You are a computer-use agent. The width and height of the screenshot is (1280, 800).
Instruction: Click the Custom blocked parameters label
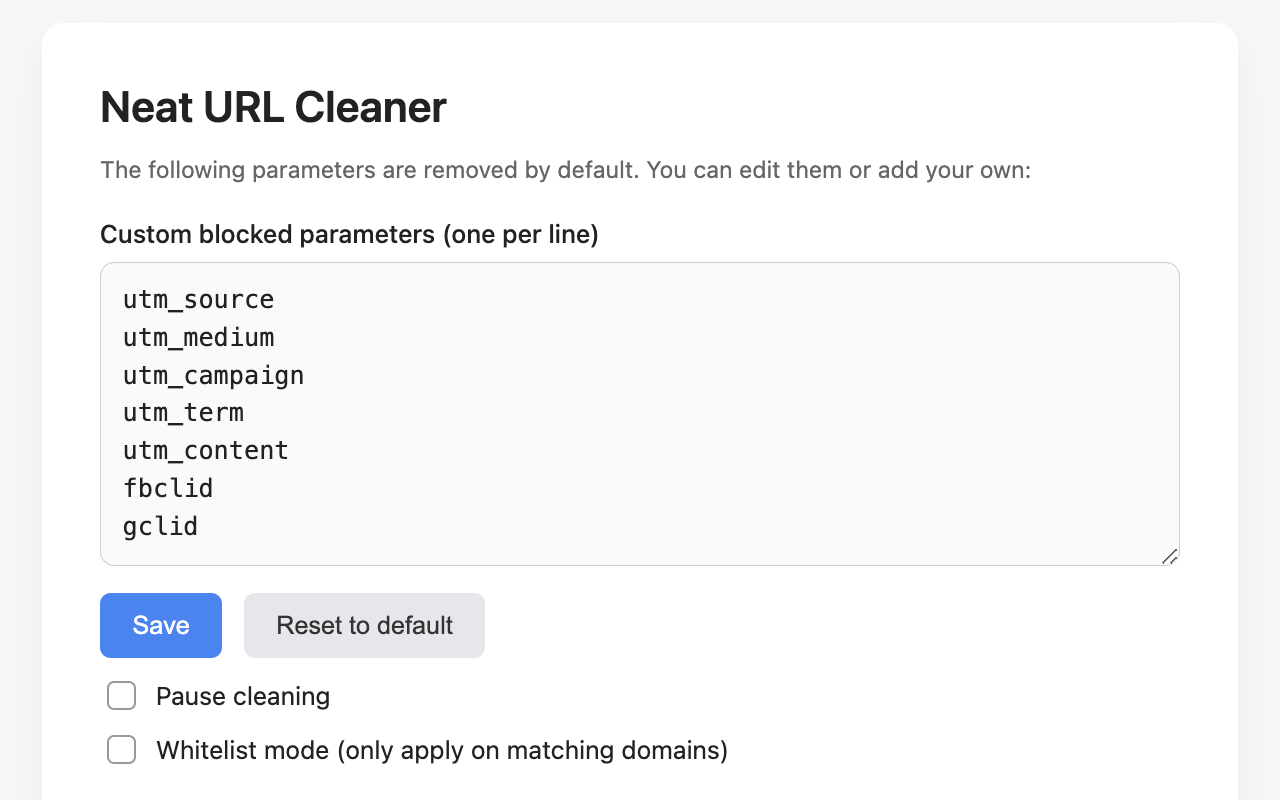[x=349, y=235]
